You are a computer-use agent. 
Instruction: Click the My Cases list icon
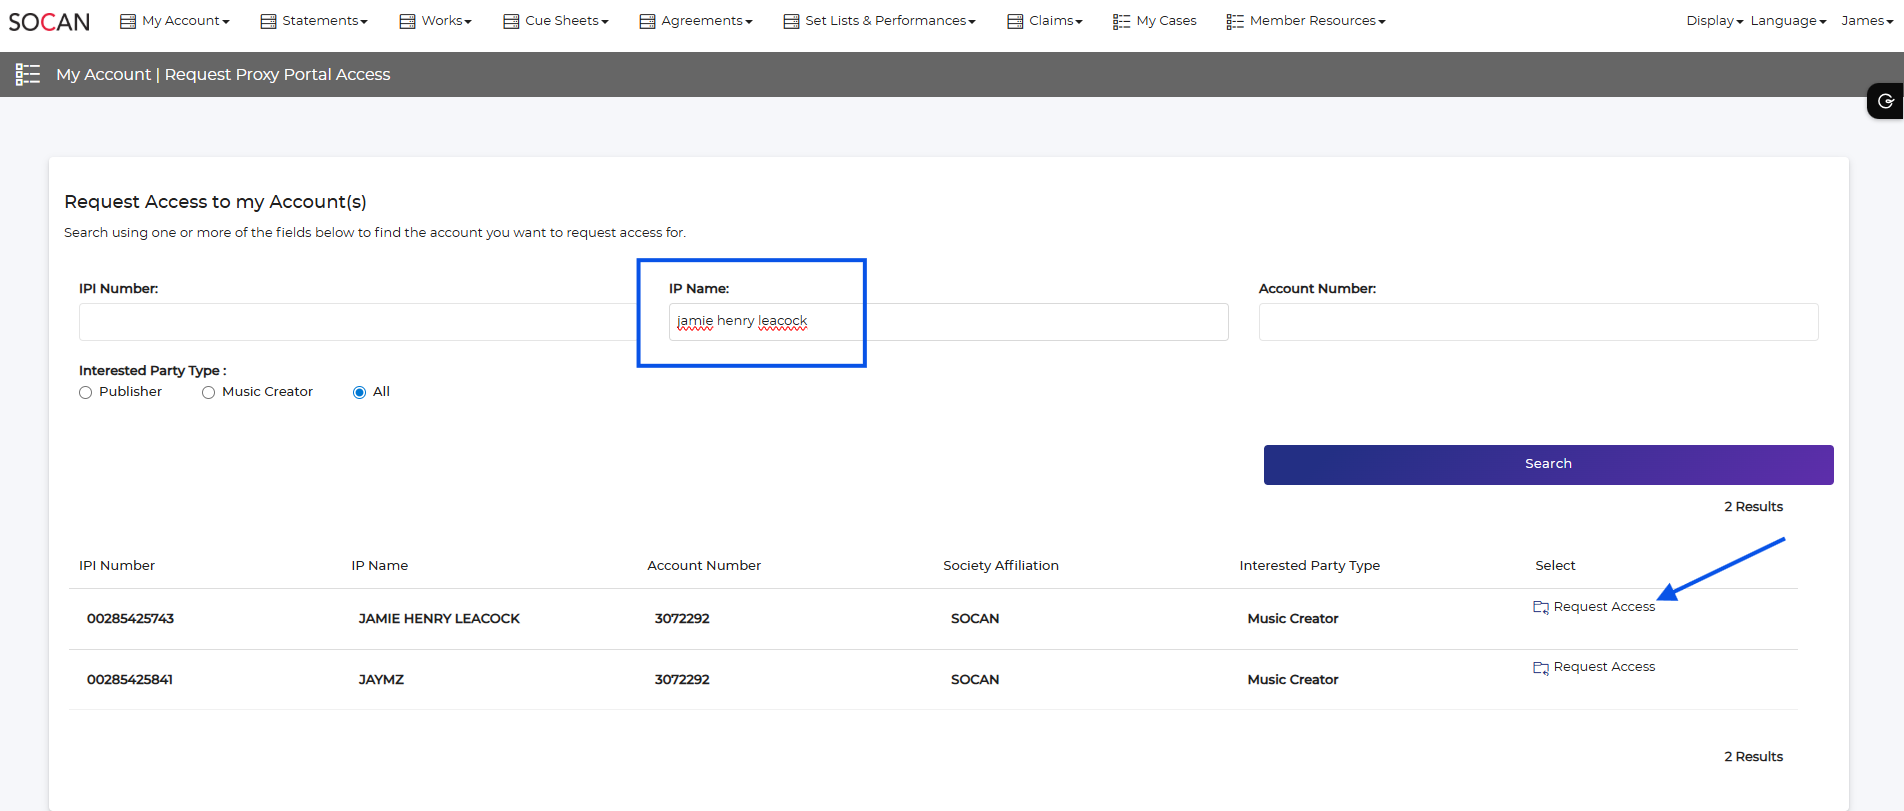(x=1121, y=21)
